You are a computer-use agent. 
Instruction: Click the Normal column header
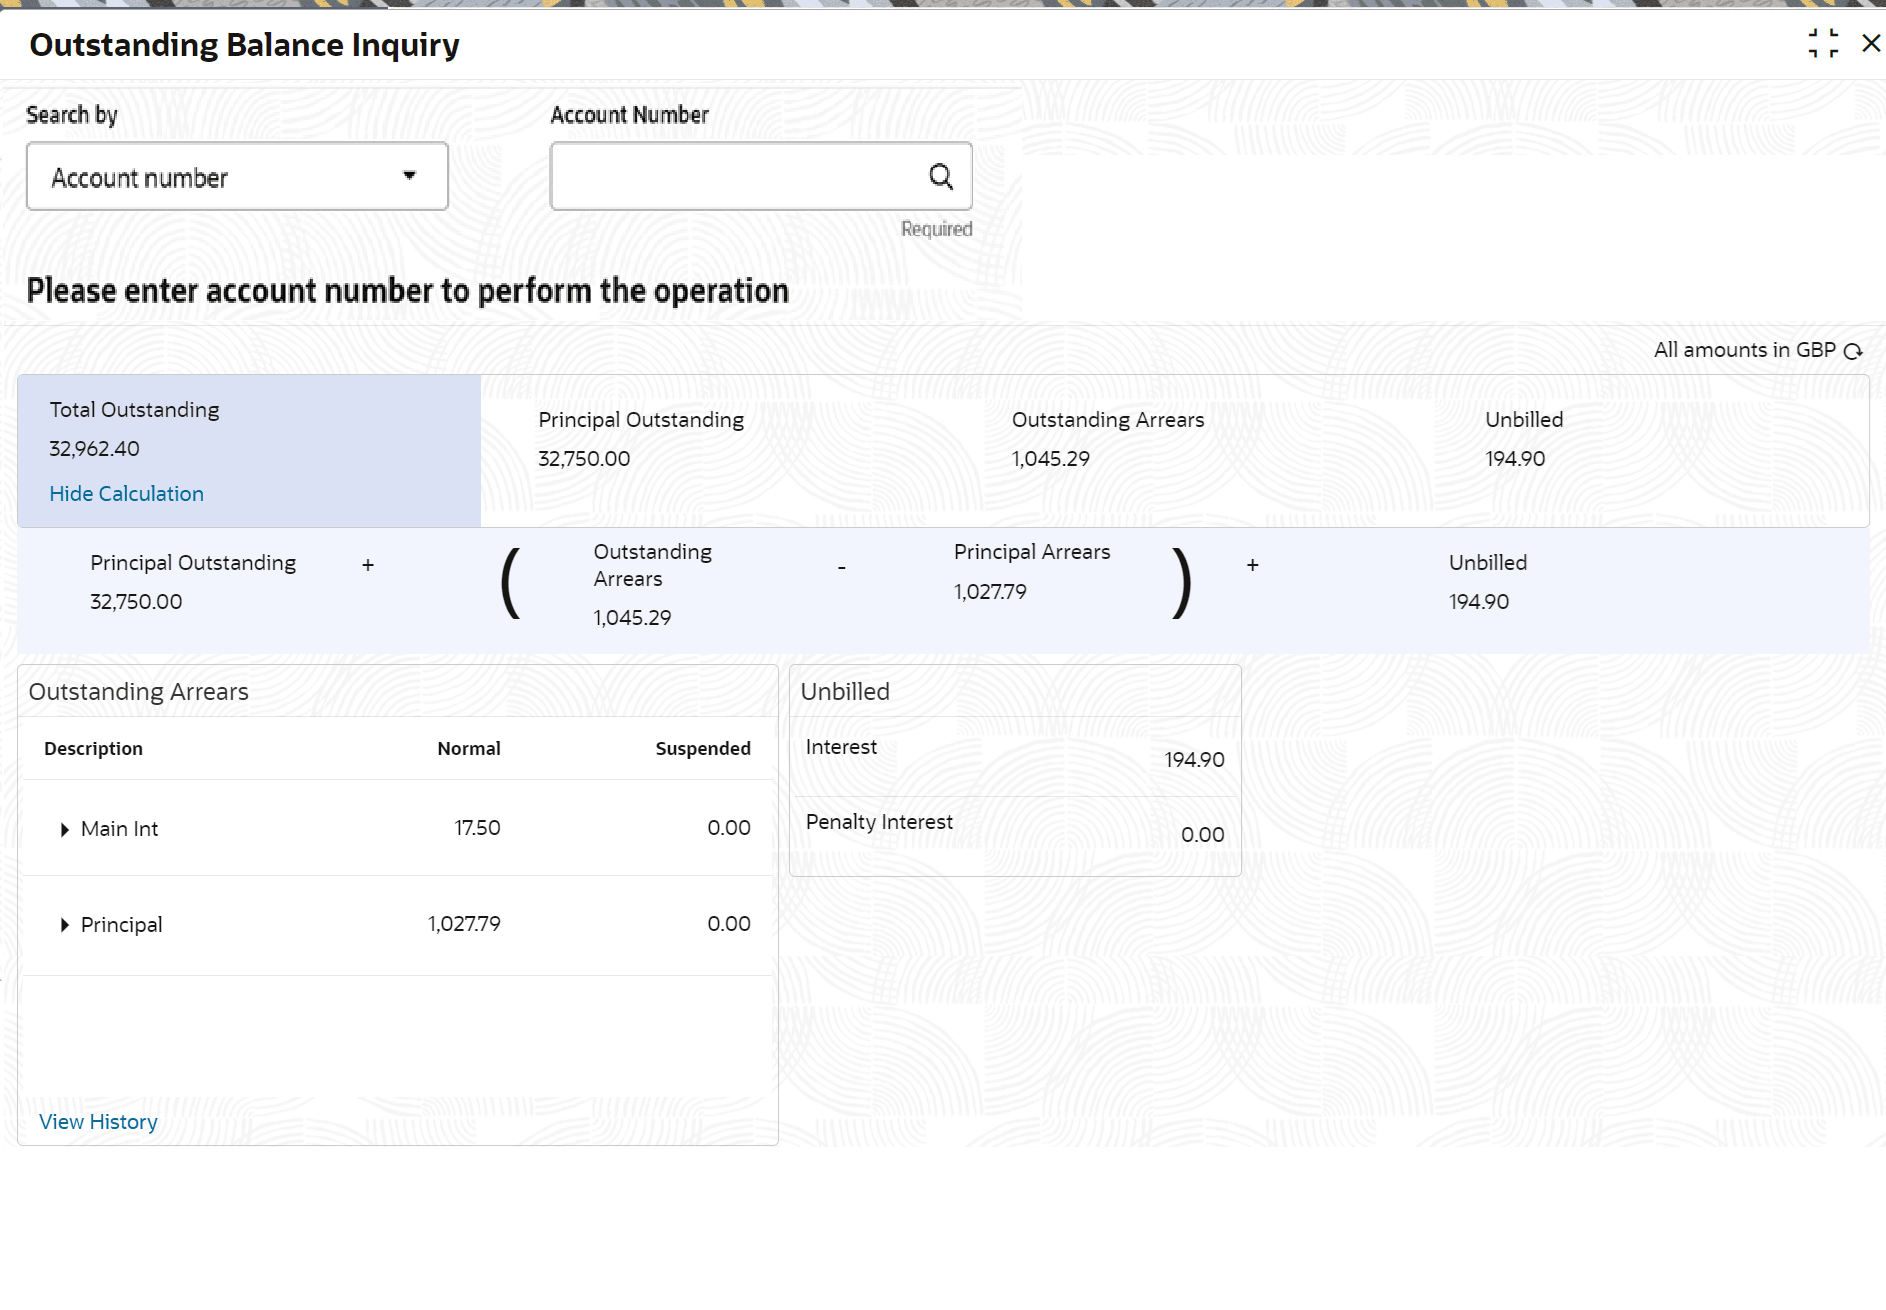(x=468, y=749)
